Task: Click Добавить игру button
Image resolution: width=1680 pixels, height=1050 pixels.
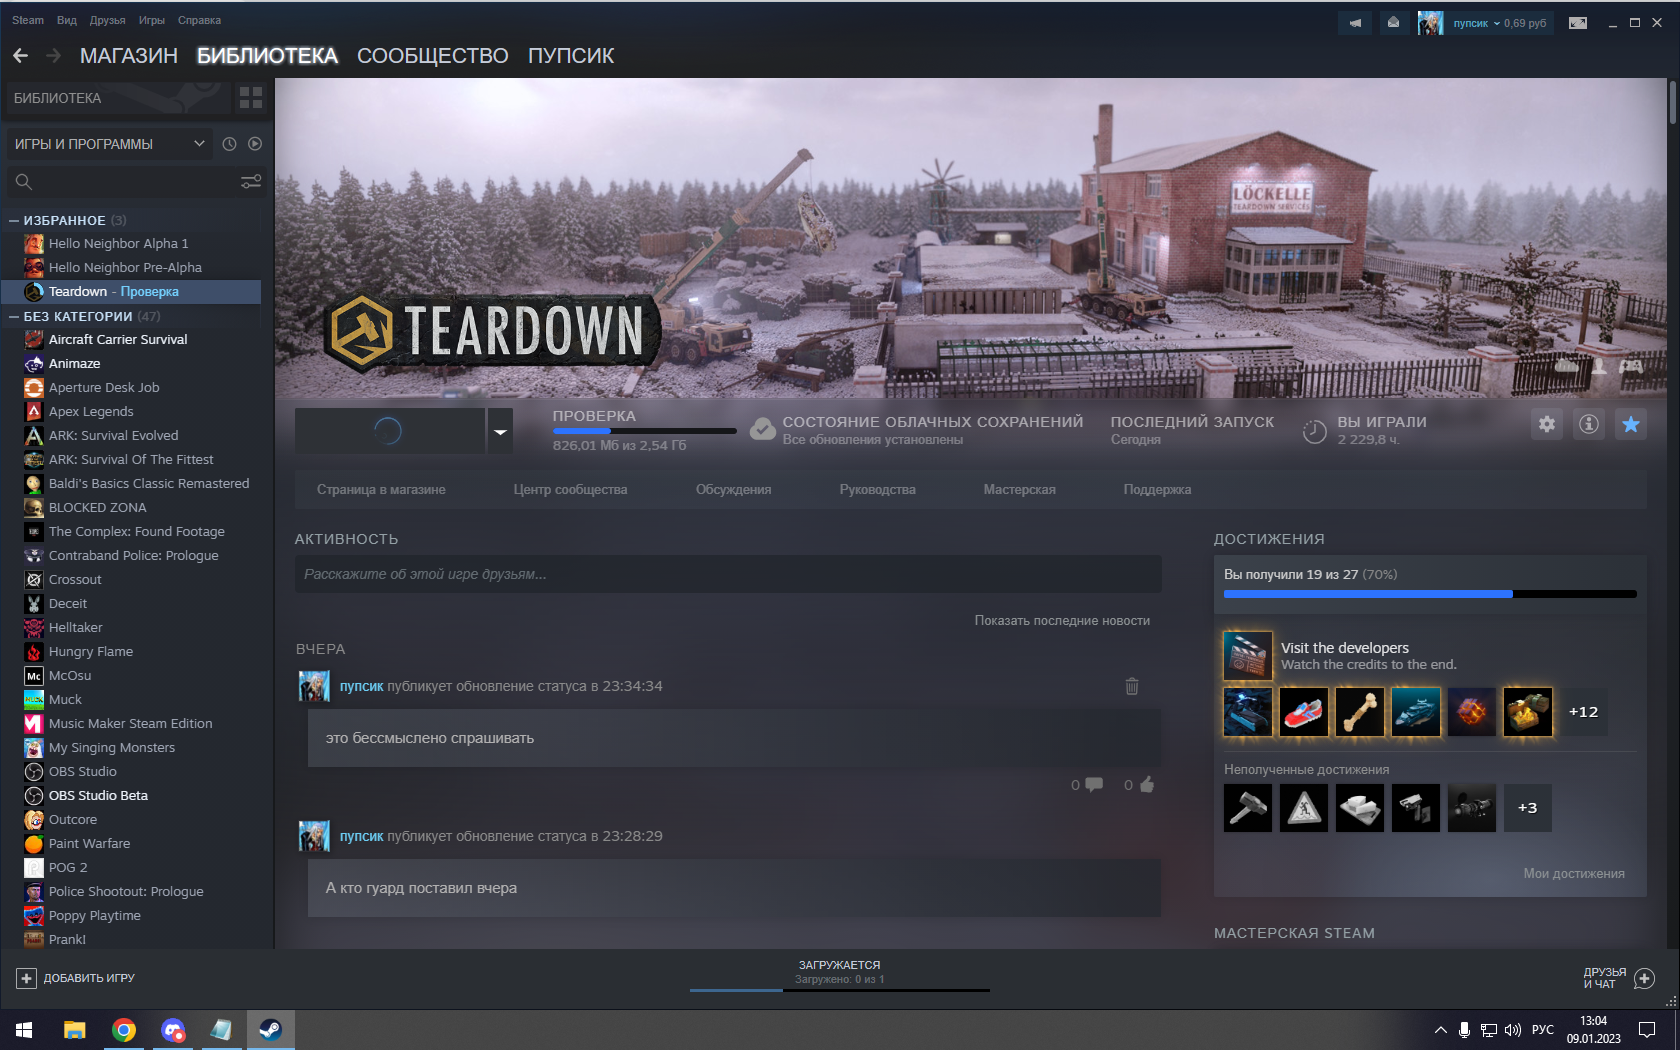Action: [76, 978]
